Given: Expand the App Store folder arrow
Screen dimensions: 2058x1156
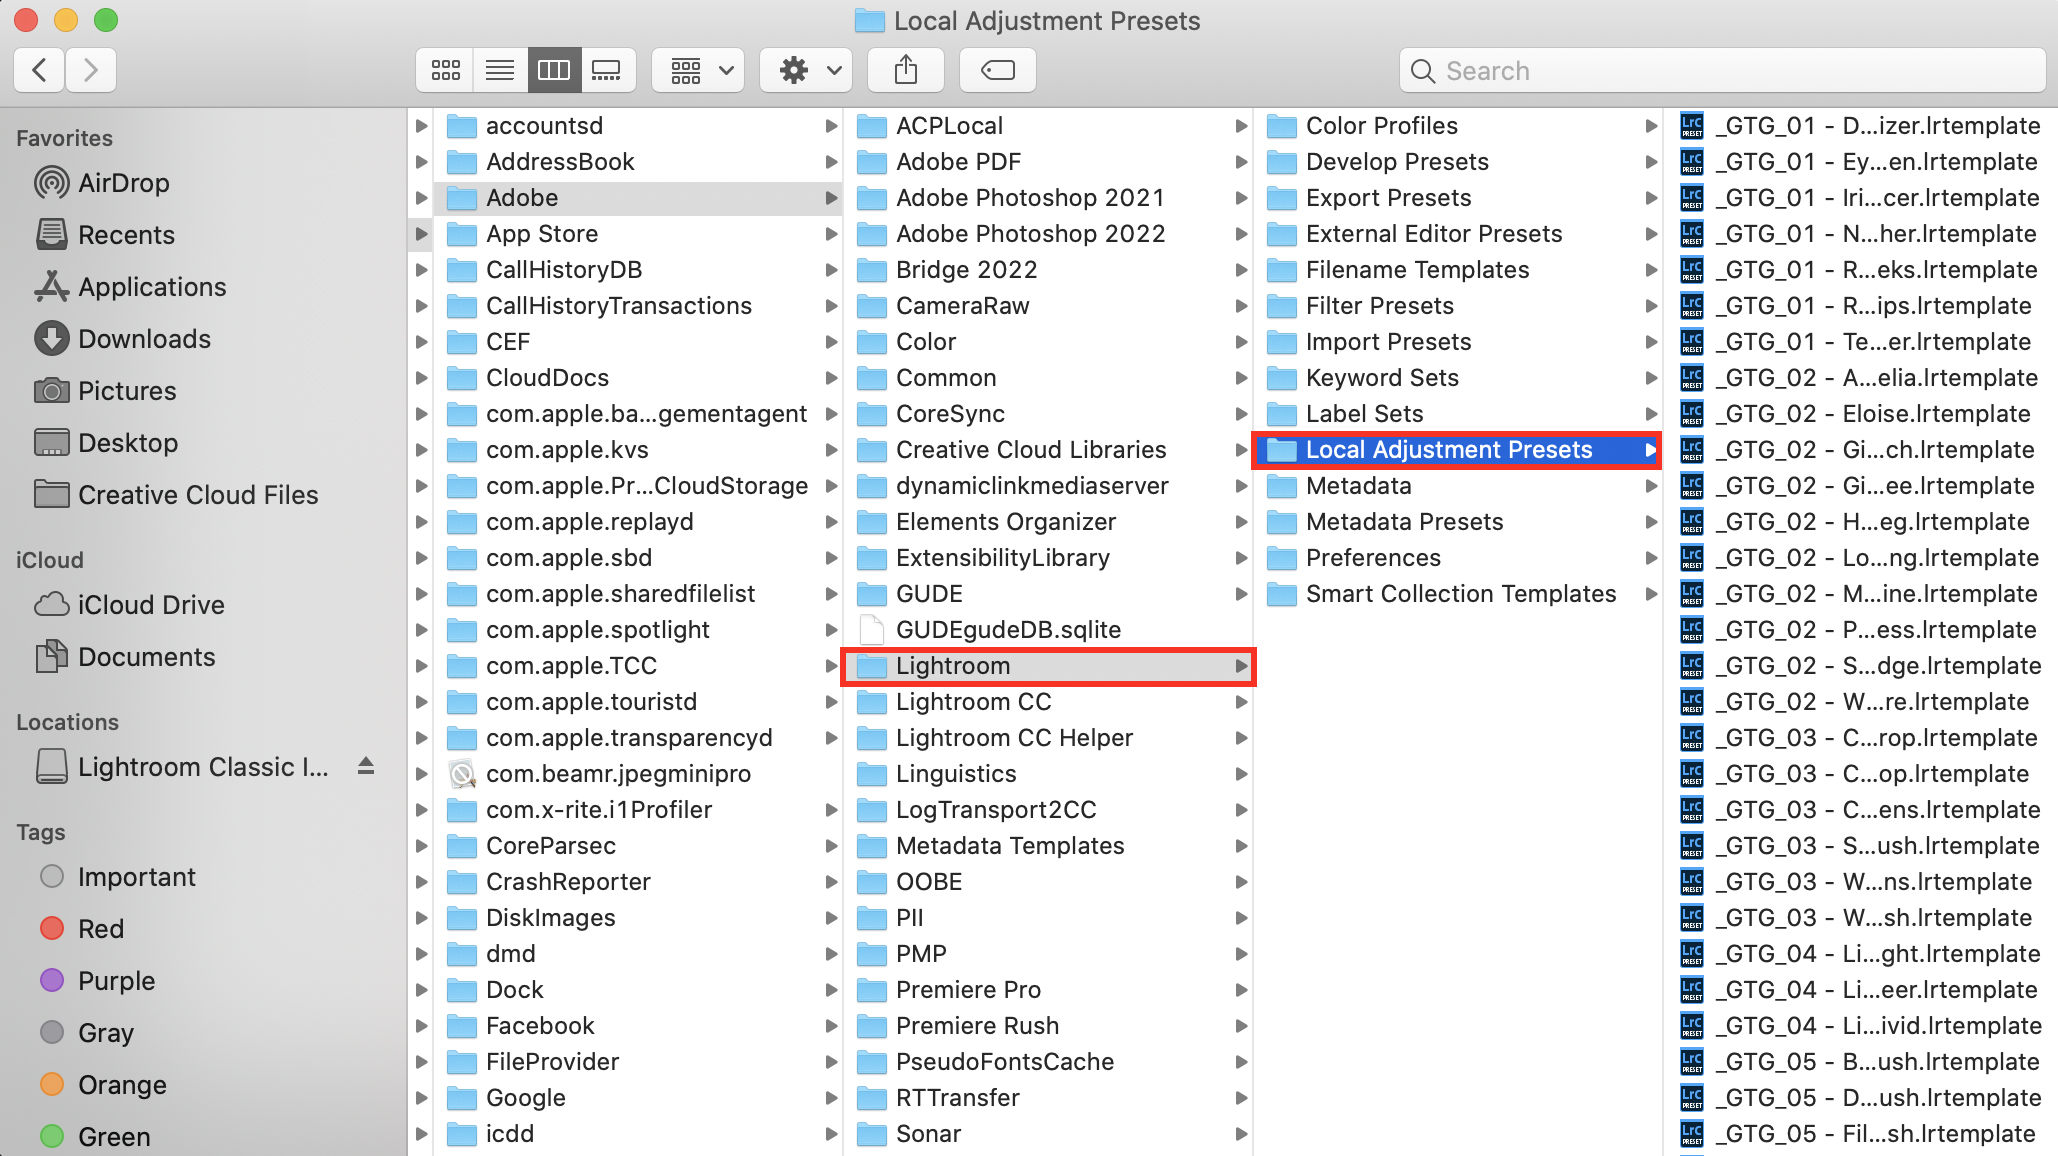Looking at the screenshot, I should coord(831,234).
